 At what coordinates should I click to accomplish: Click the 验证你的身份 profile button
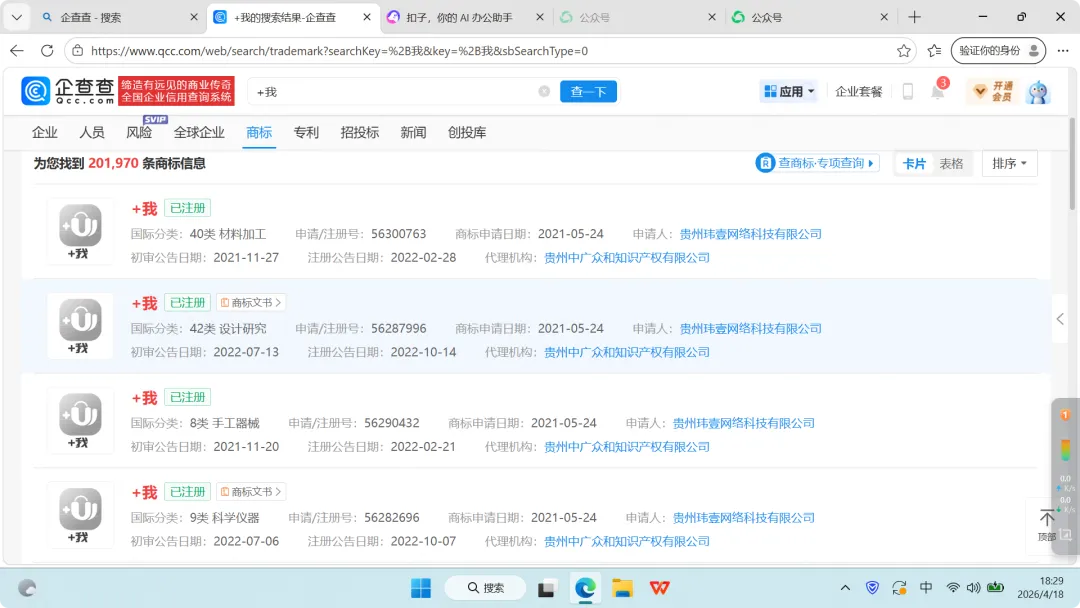click(x=998, y=51)
